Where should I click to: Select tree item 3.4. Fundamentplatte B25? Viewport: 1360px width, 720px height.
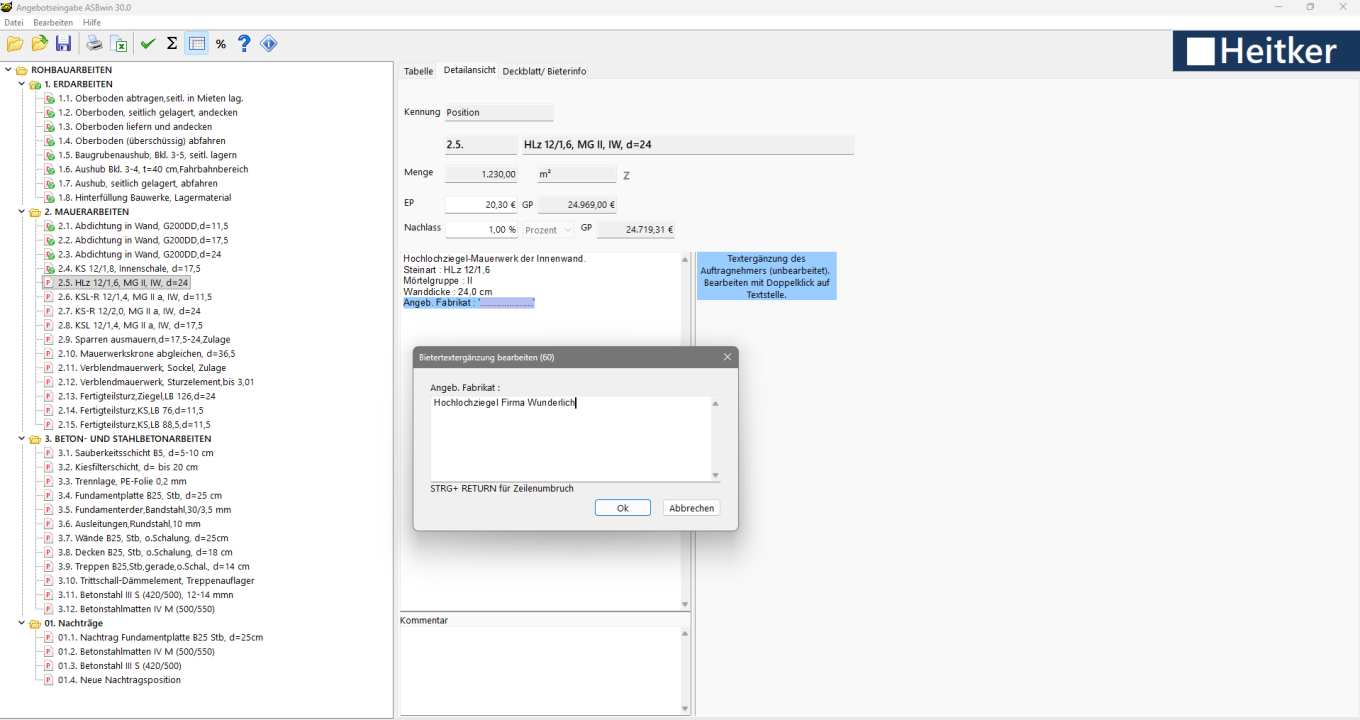139,495
